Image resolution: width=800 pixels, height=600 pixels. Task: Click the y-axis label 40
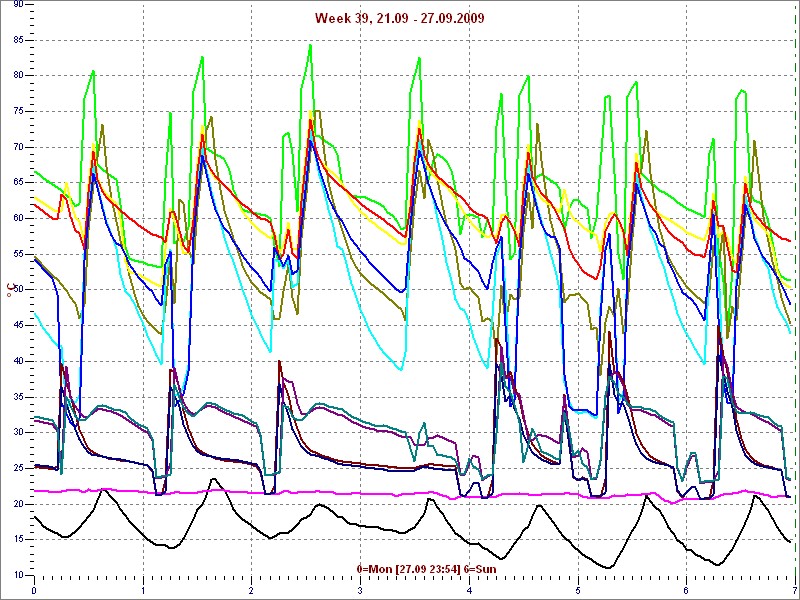pos(17,361)
